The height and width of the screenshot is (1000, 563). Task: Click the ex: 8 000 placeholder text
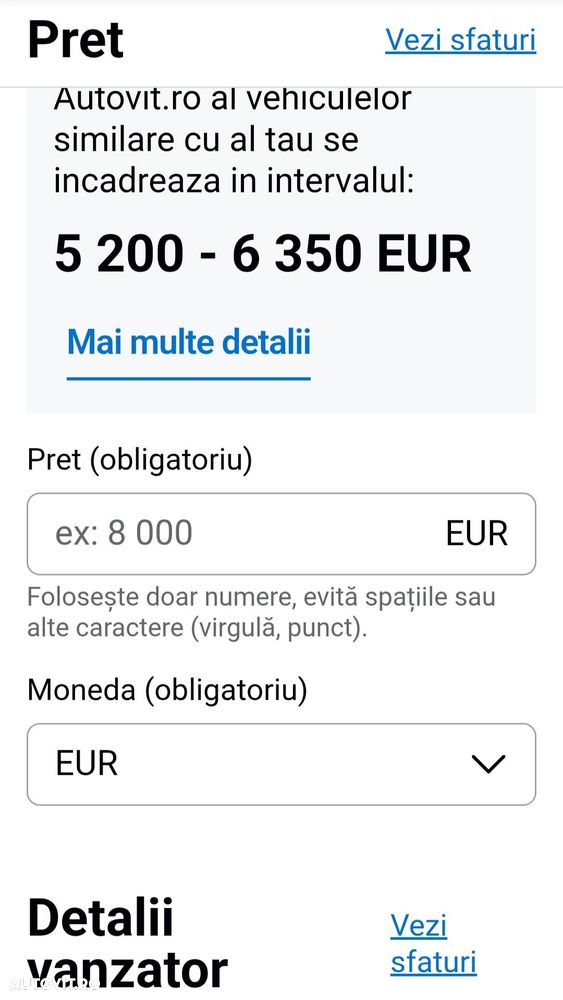coord(124,533)
